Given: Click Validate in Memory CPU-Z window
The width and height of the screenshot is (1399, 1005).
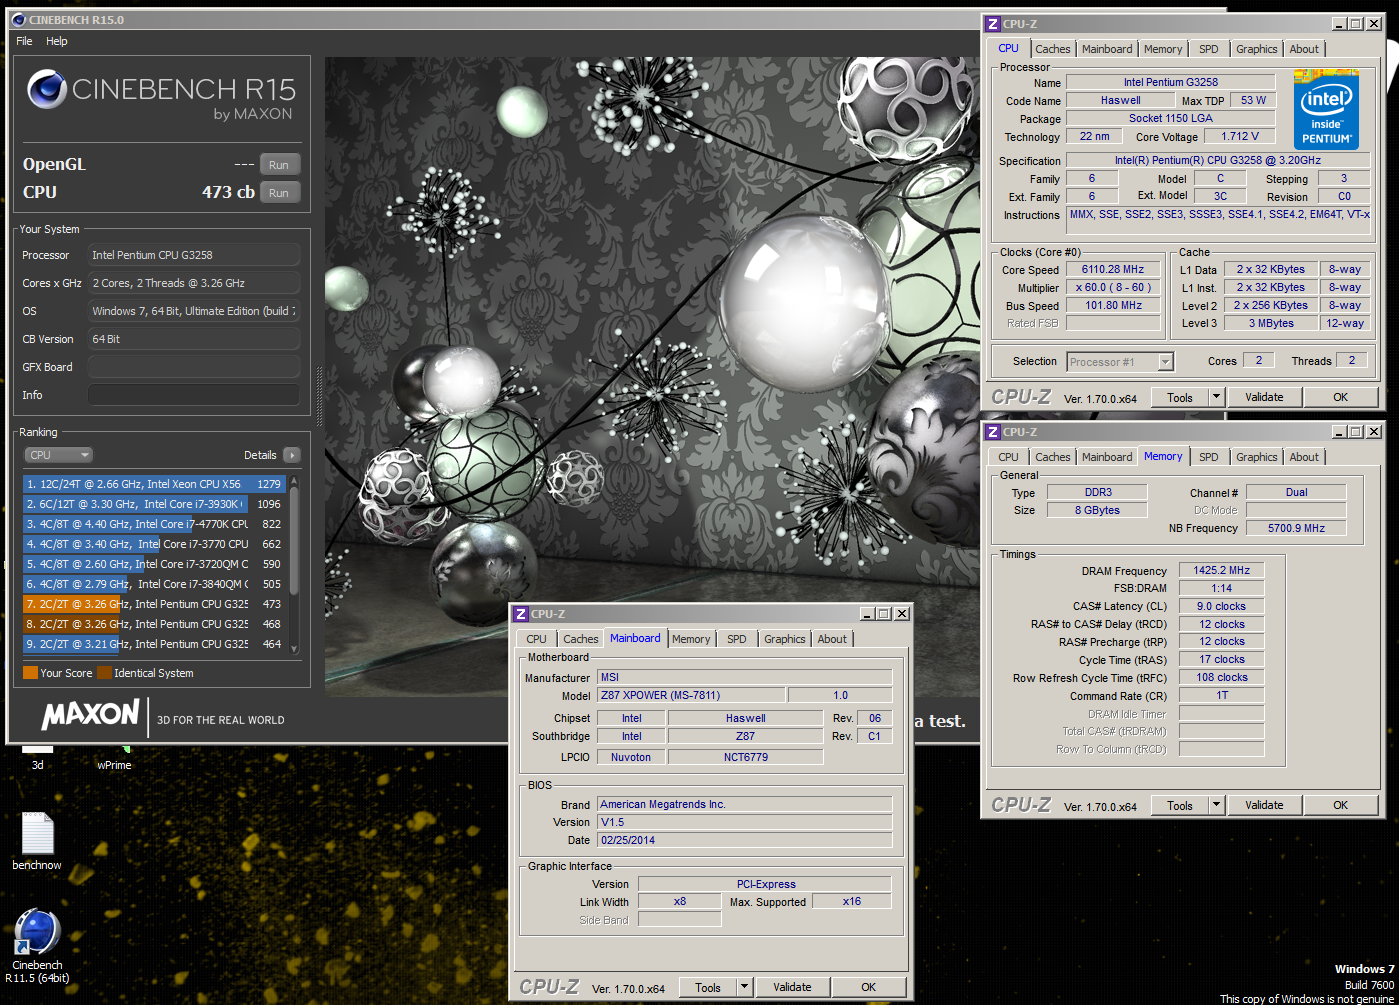Looking at the screenshot, I should tap(1264, 805).
